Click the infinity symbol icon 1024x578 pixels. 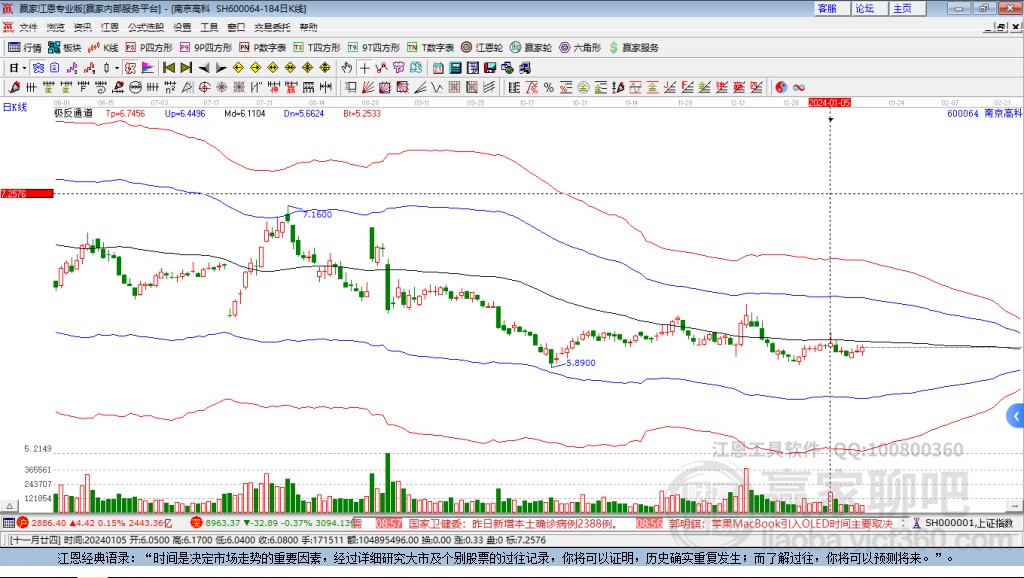(799, 87)
